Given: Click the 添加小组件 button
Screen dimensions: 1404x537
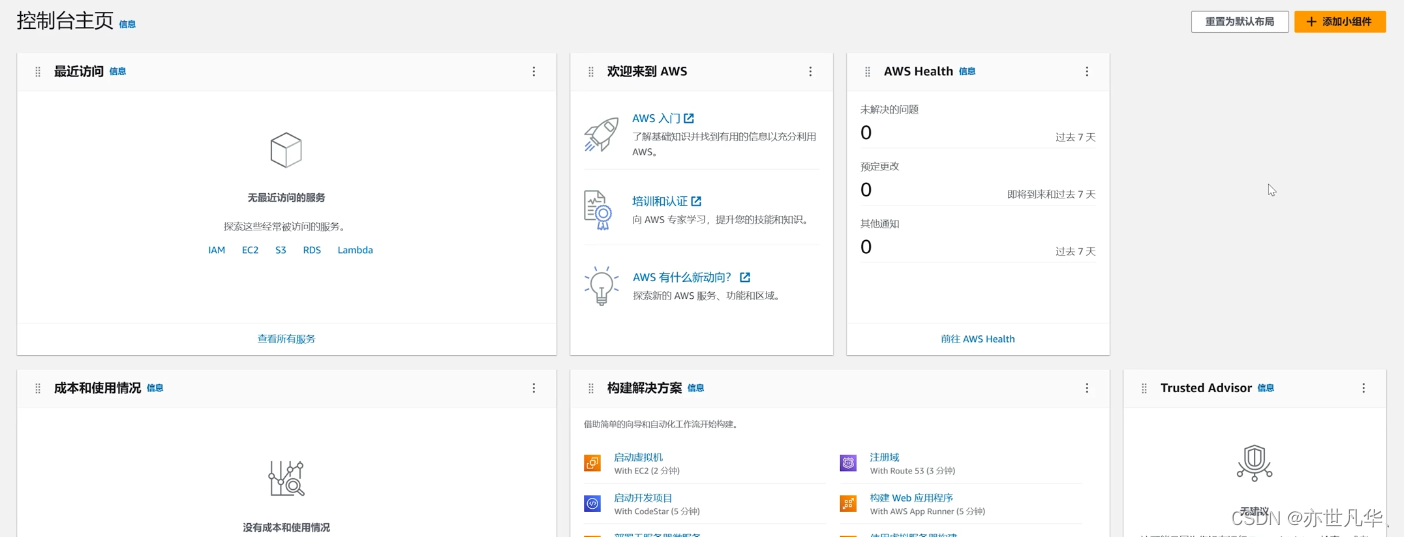Looking at the screenshot, I should click(x=1339, y=22).
